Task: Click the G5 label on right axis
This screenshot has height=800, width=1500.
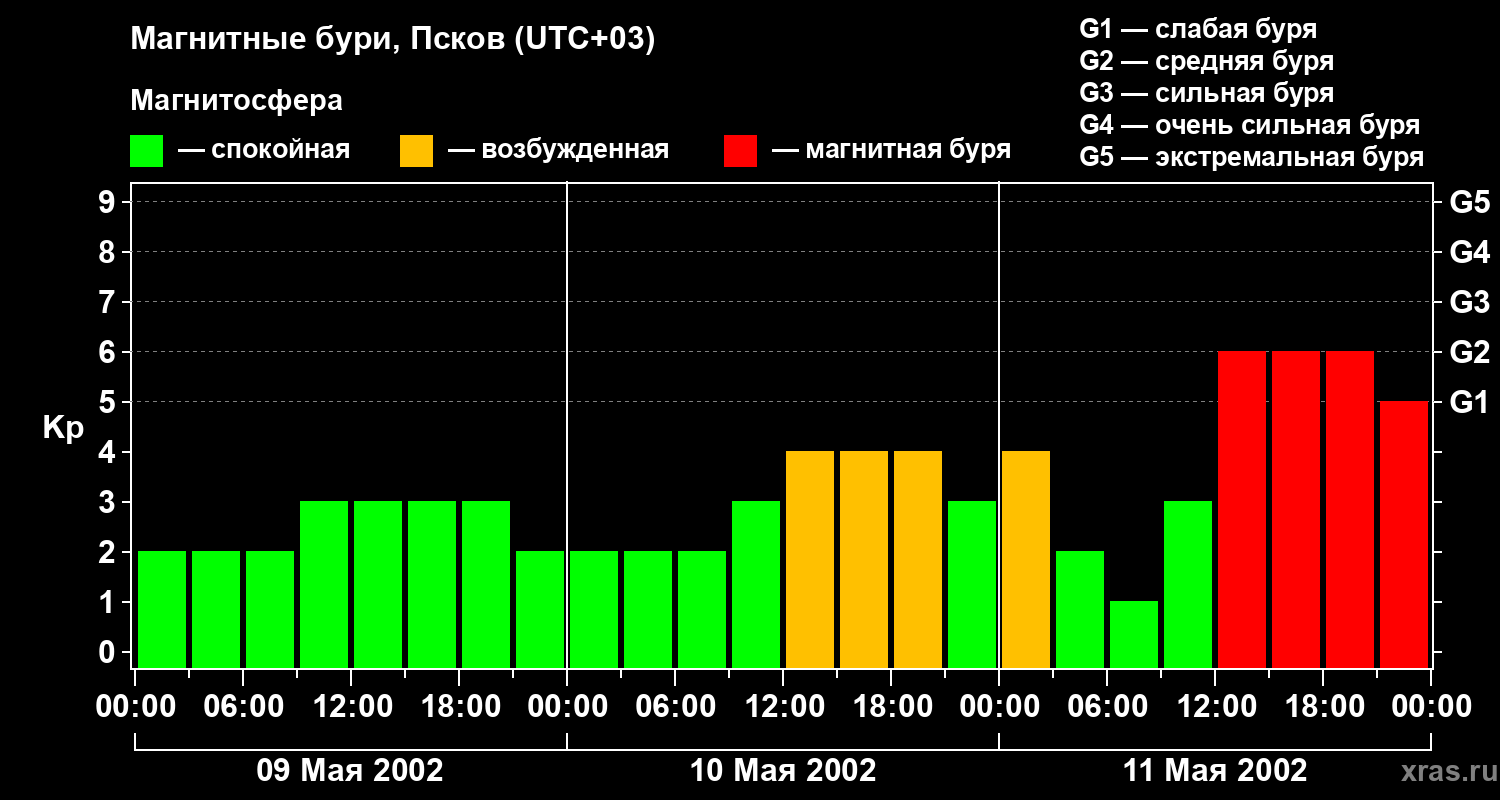Action: (1469, 203)
